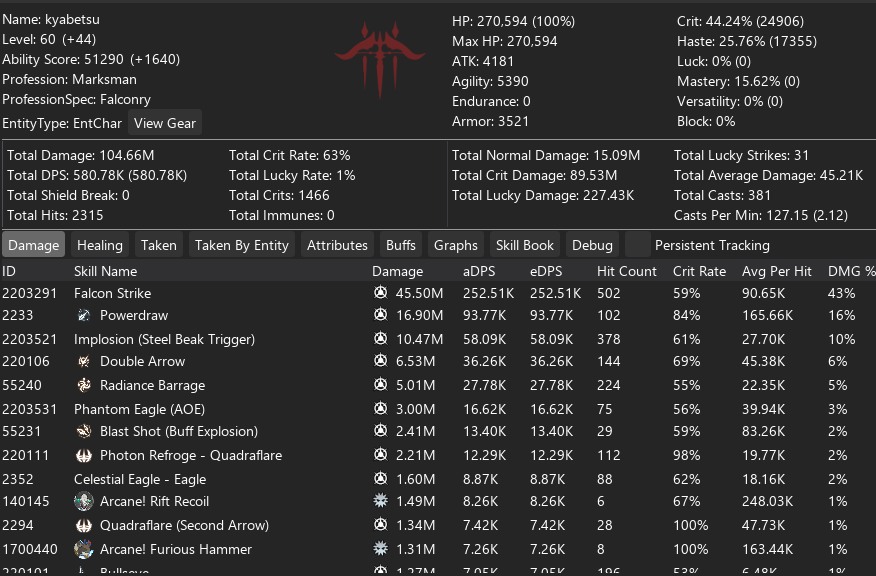The image size is (876, 576).
Task: Switch to the Buffs tab
Action: point(401,245)
